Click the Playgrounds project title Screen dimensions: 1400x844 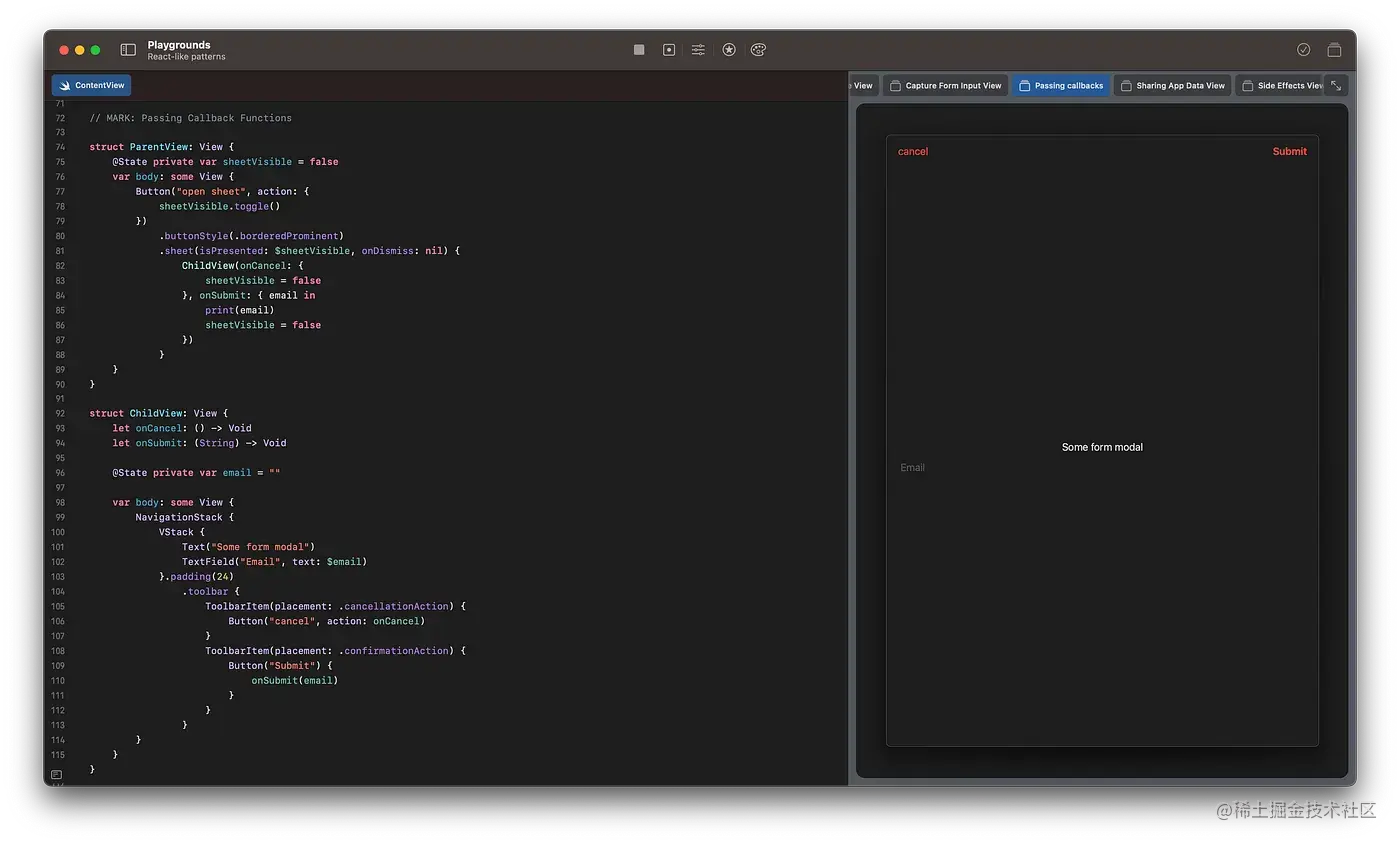(179, 45)
